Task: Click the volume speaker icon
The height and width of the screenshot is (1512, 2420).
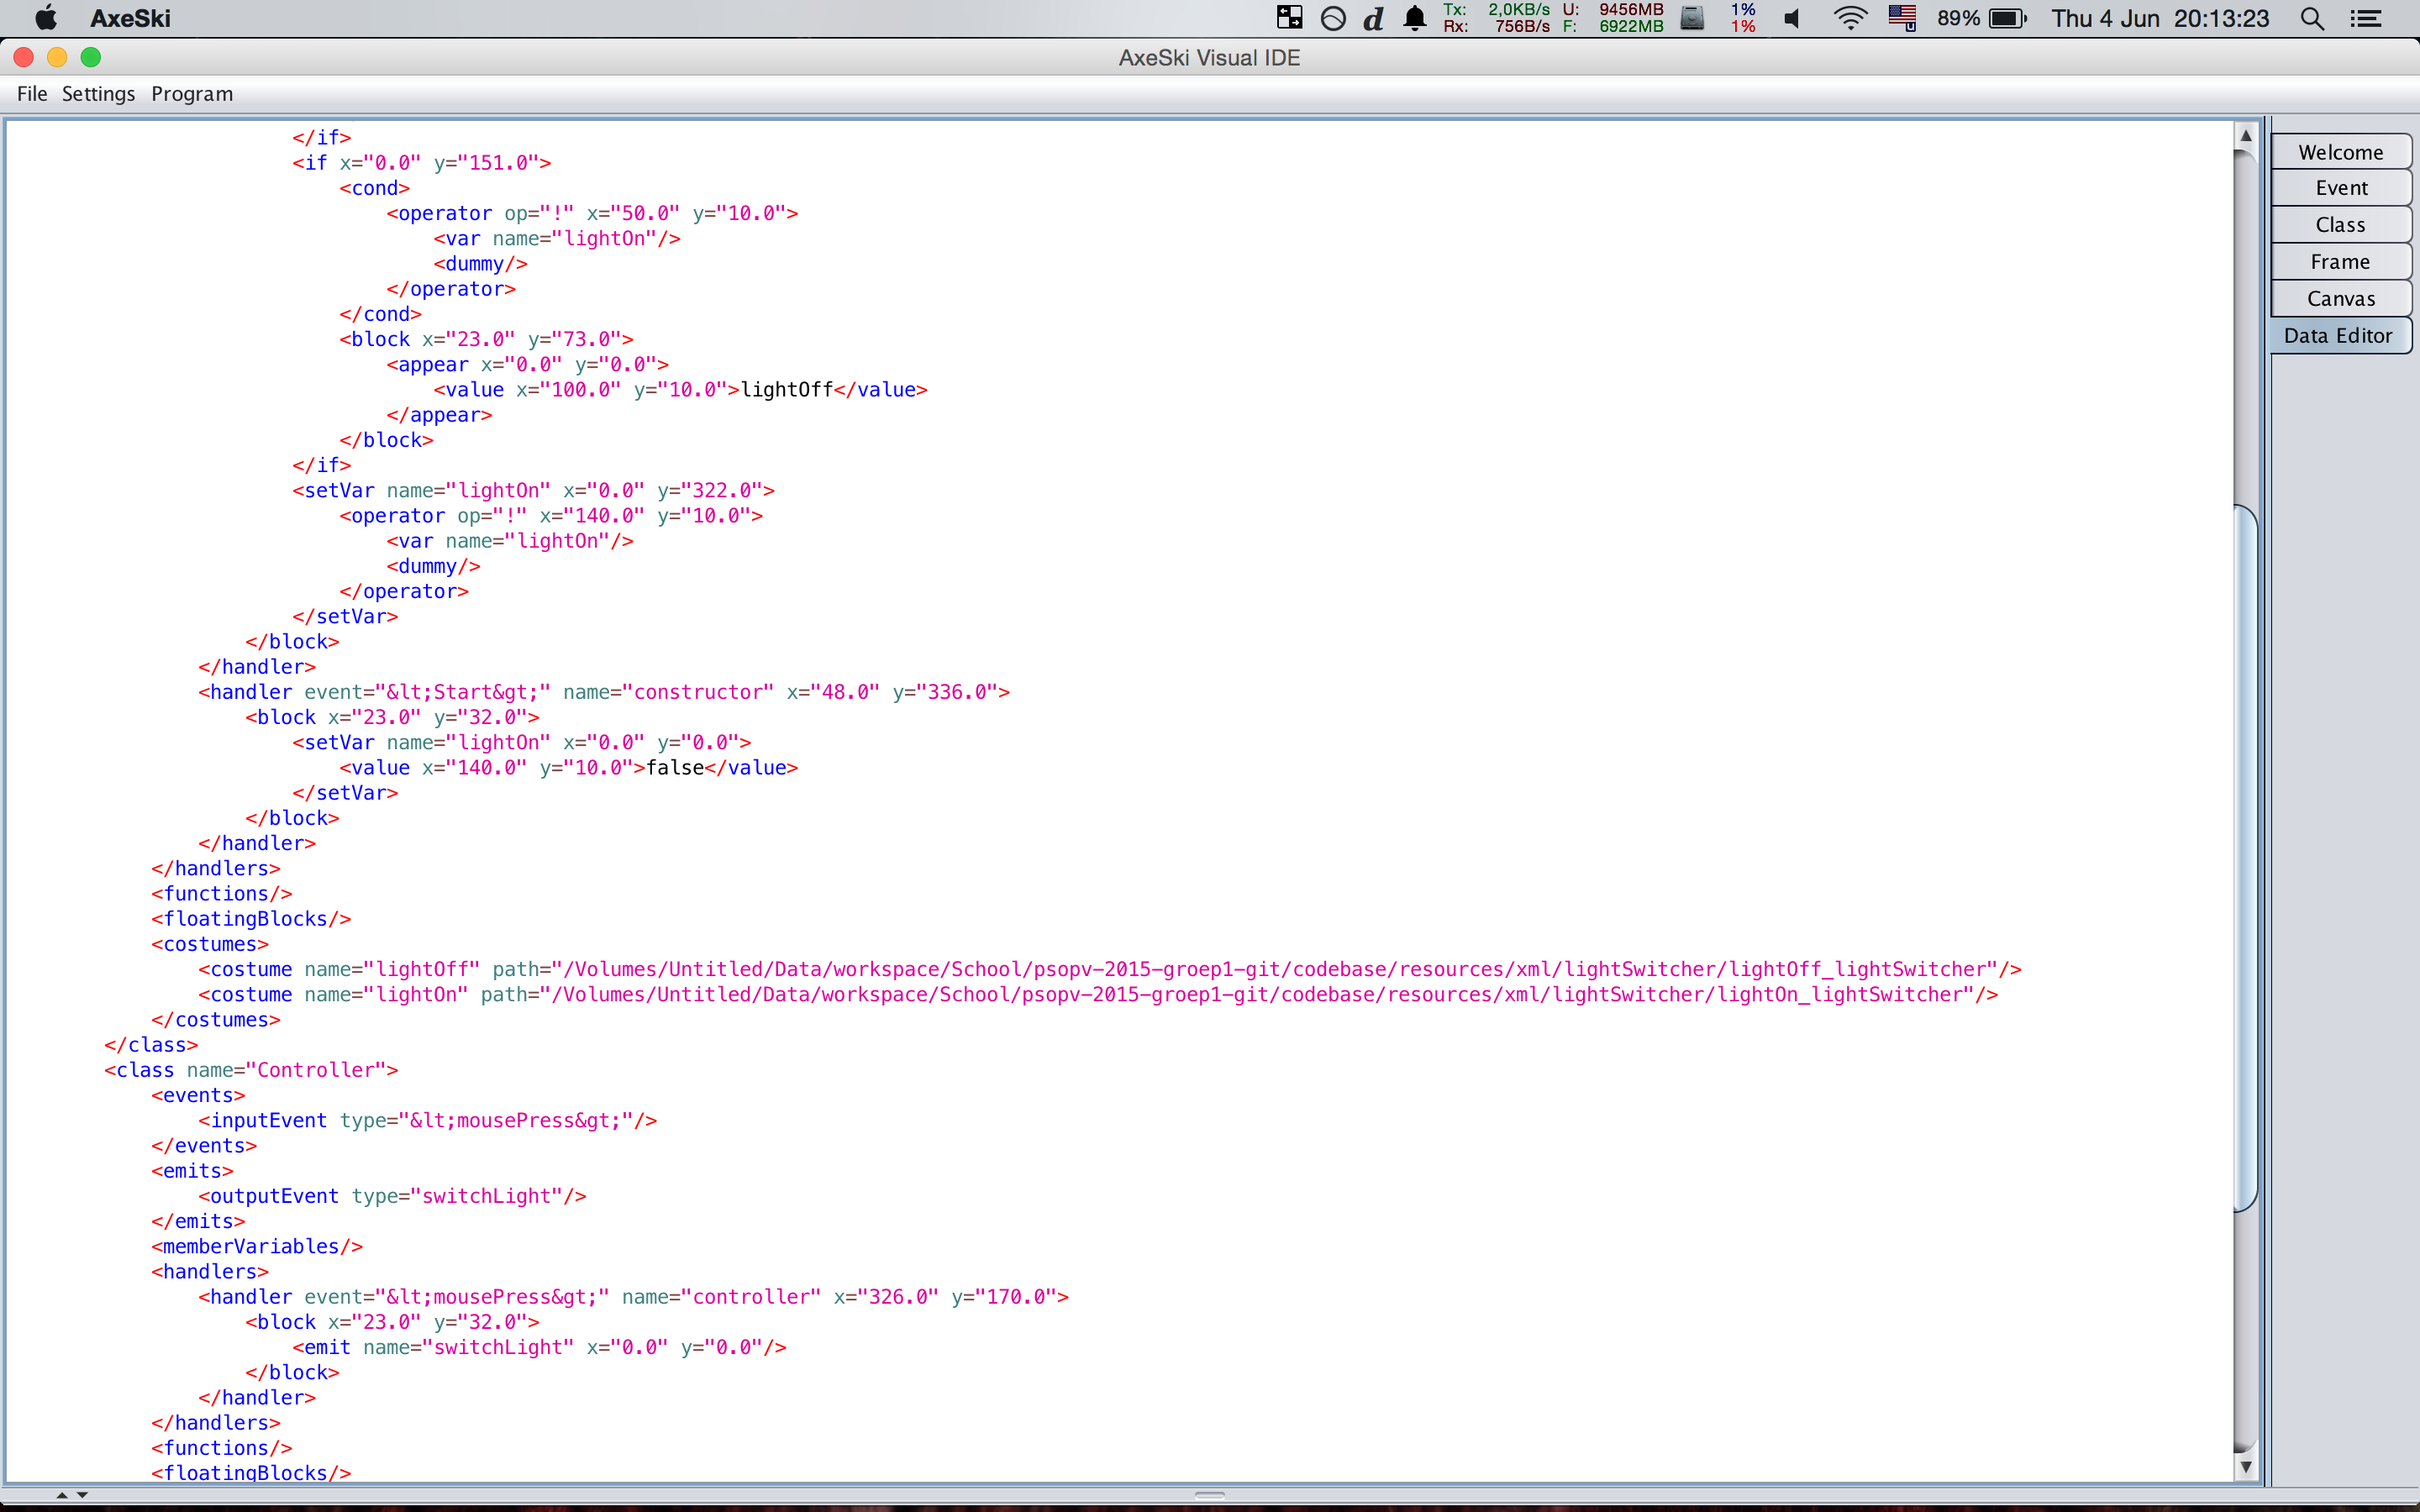Action: (x=1792, y=19)
